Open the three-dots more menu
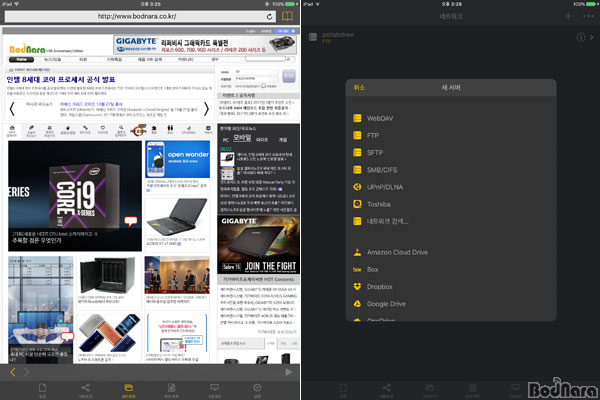Image resolution: width=600 pixels, height=400 pixels. tap(588, 16)
